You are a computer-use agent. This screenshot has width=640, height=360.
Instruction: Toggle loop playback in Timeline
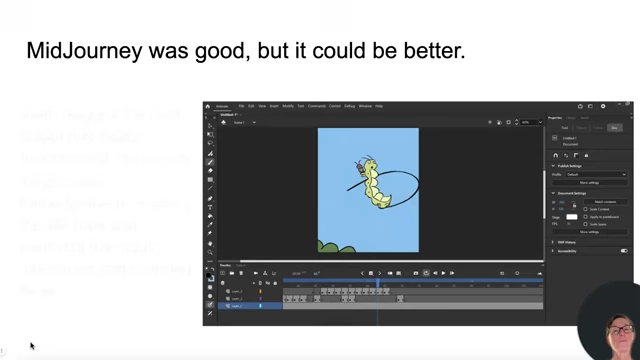tap(426, 273)
